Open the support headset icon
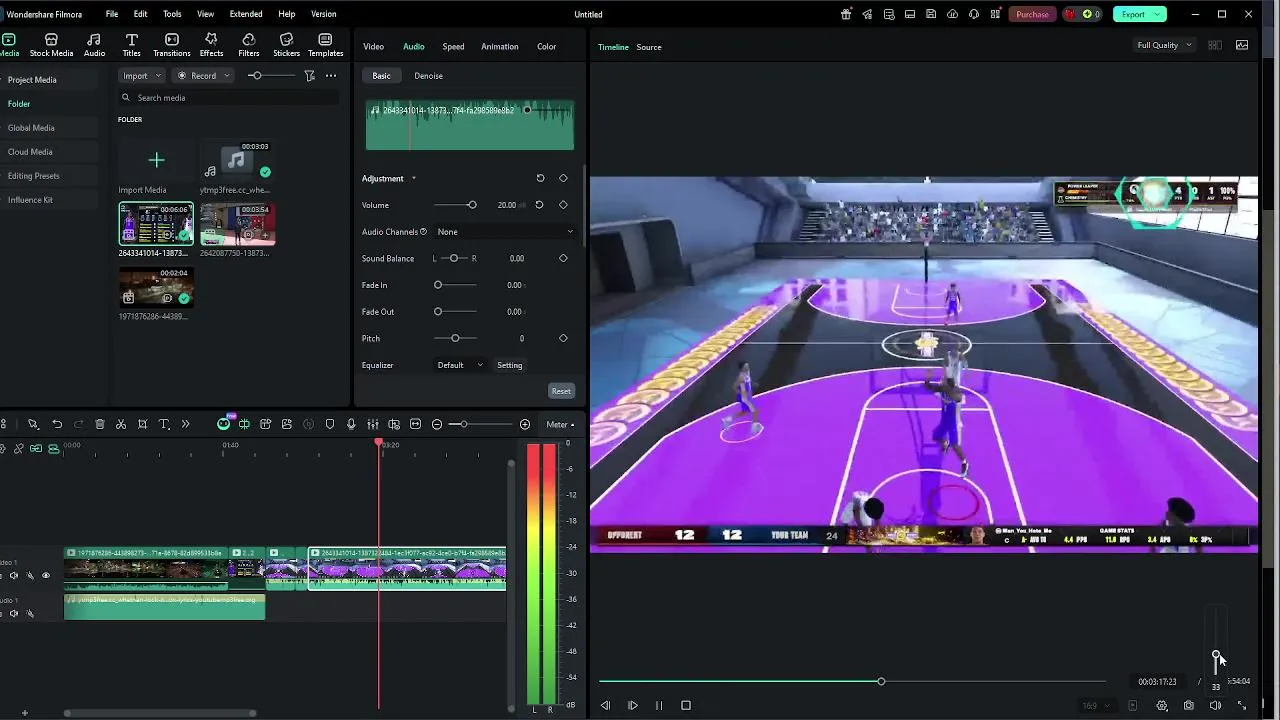Screen dimensions: 1280x720 [x=973, y=14]
